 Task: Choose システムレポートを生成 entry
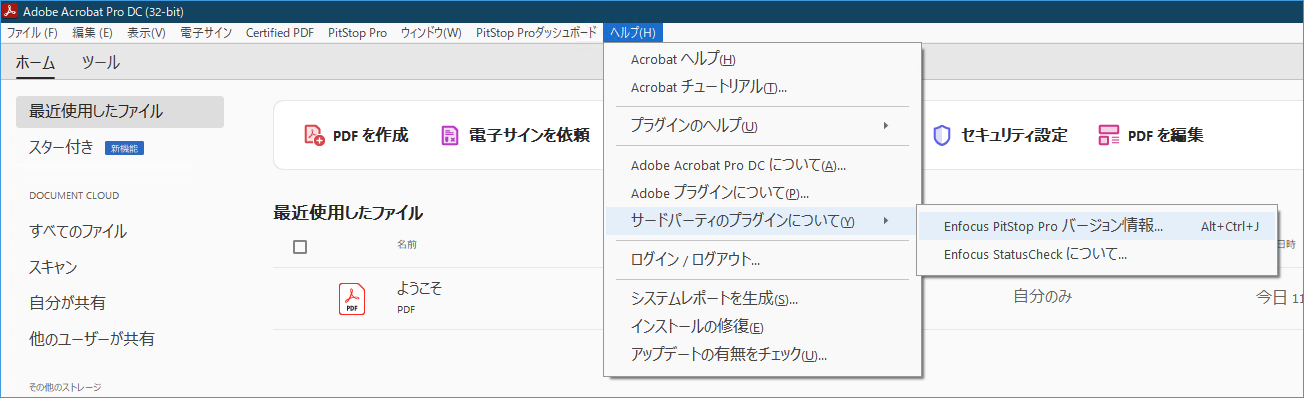click(x=761, y=298)
